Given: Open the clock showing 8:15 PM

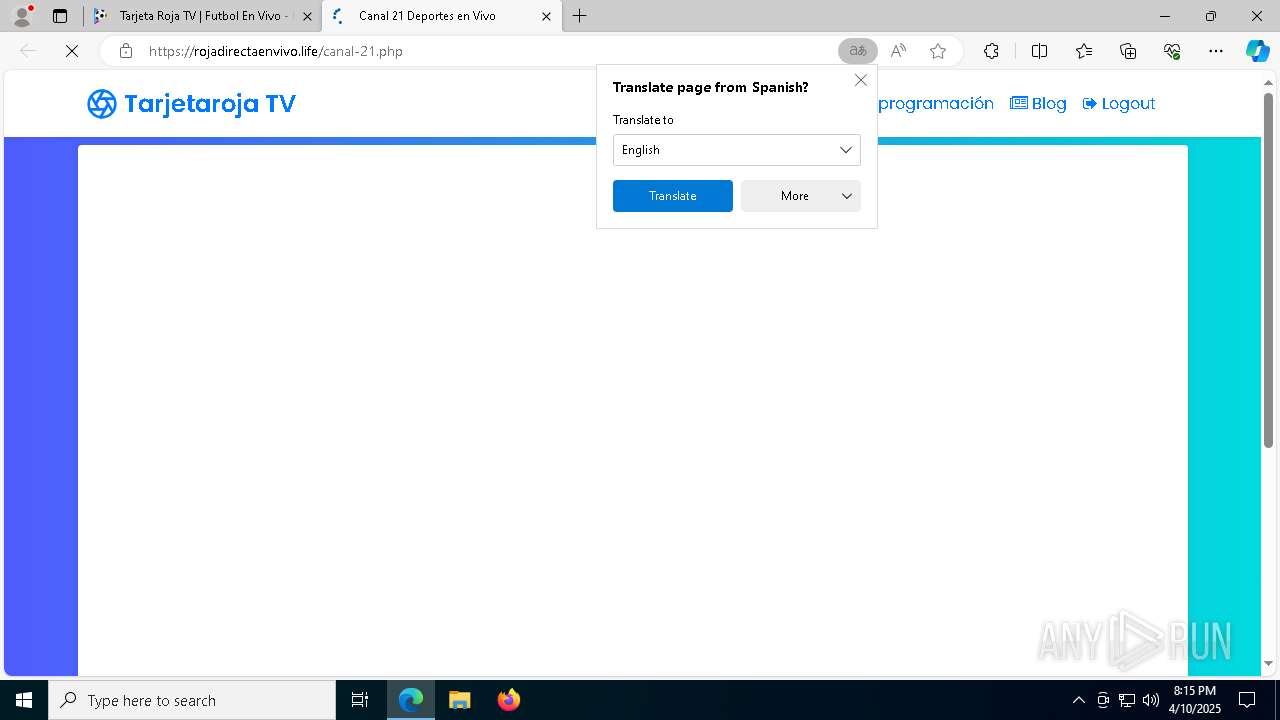Looking at the screenshot, I should pyautogui.click(x=1195, y=700).
